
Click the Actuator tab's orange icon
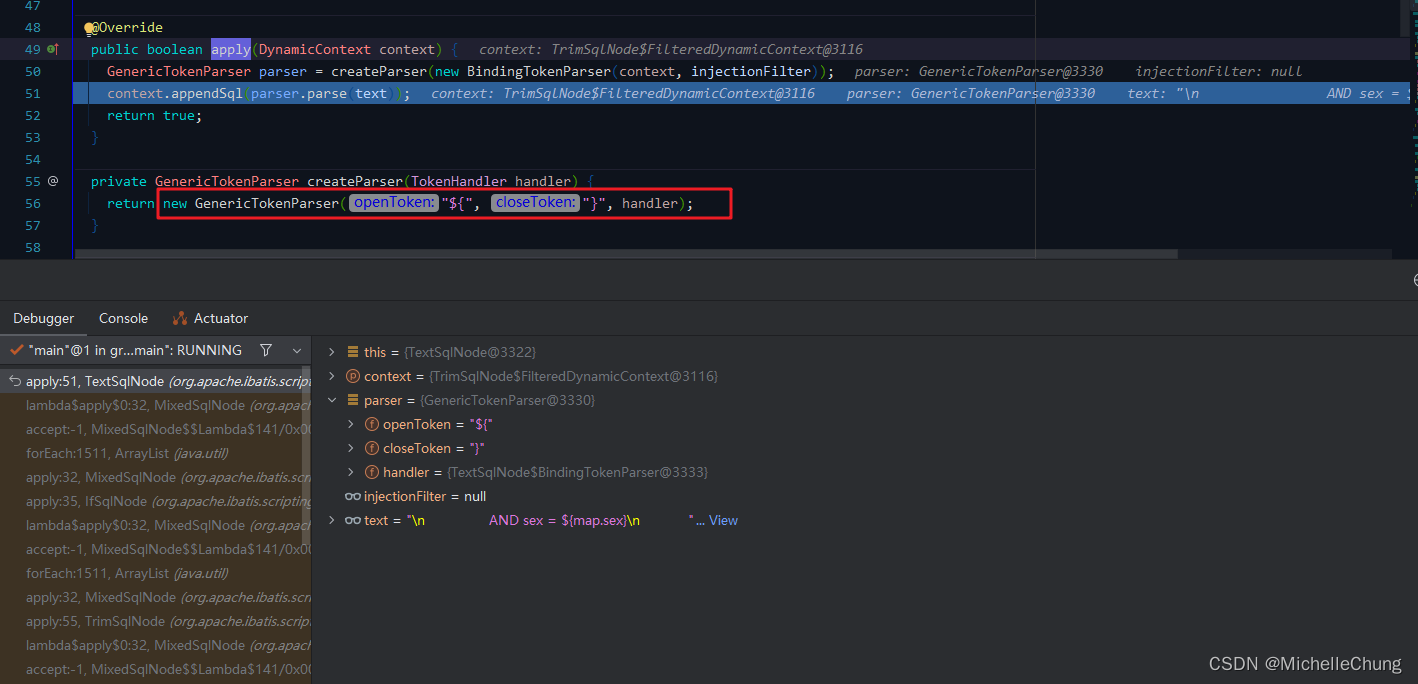180,318
